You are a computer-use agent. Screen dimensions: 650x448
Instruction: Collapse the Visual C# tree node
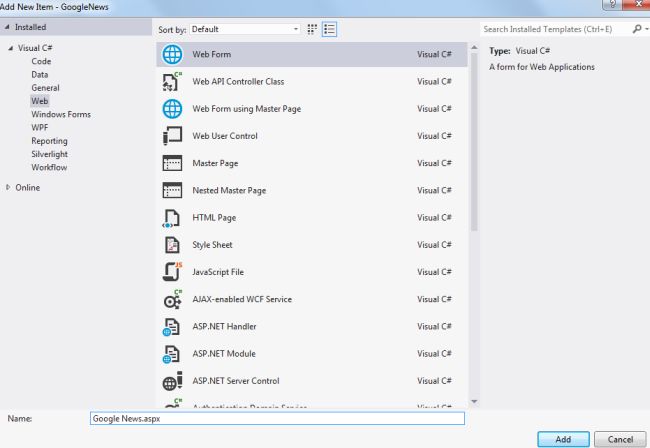click(x=11, y=48)
